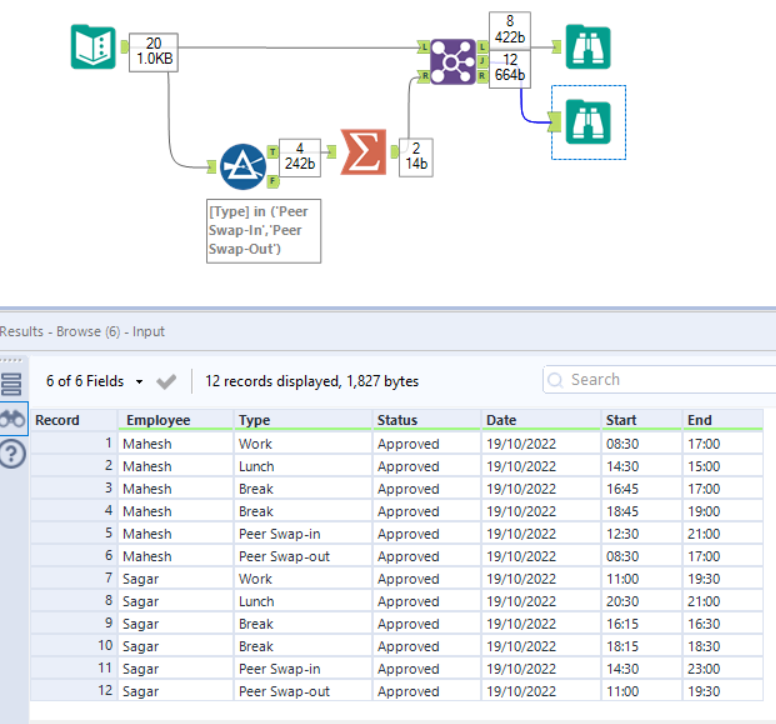The image size is (776, 724).
Task: Click the Type column header
Action: [255, 420]
